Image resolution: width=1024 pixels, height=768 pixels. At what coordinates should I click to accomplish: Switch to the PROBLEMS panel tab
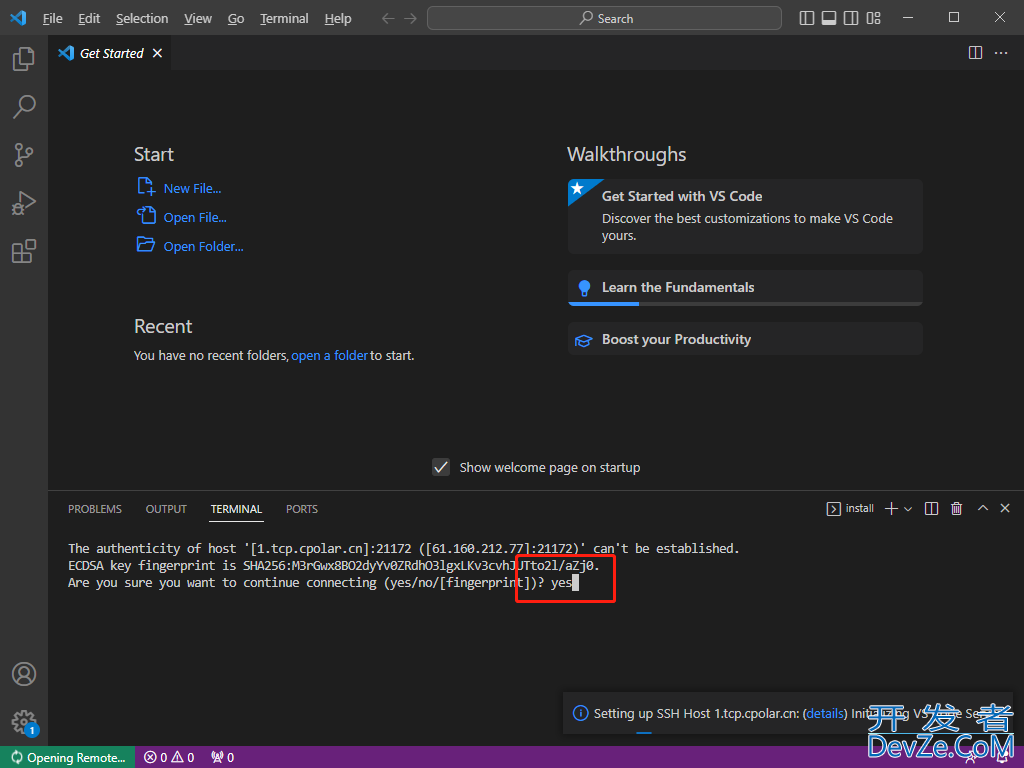pyautogui.click(x=95, y=509)
